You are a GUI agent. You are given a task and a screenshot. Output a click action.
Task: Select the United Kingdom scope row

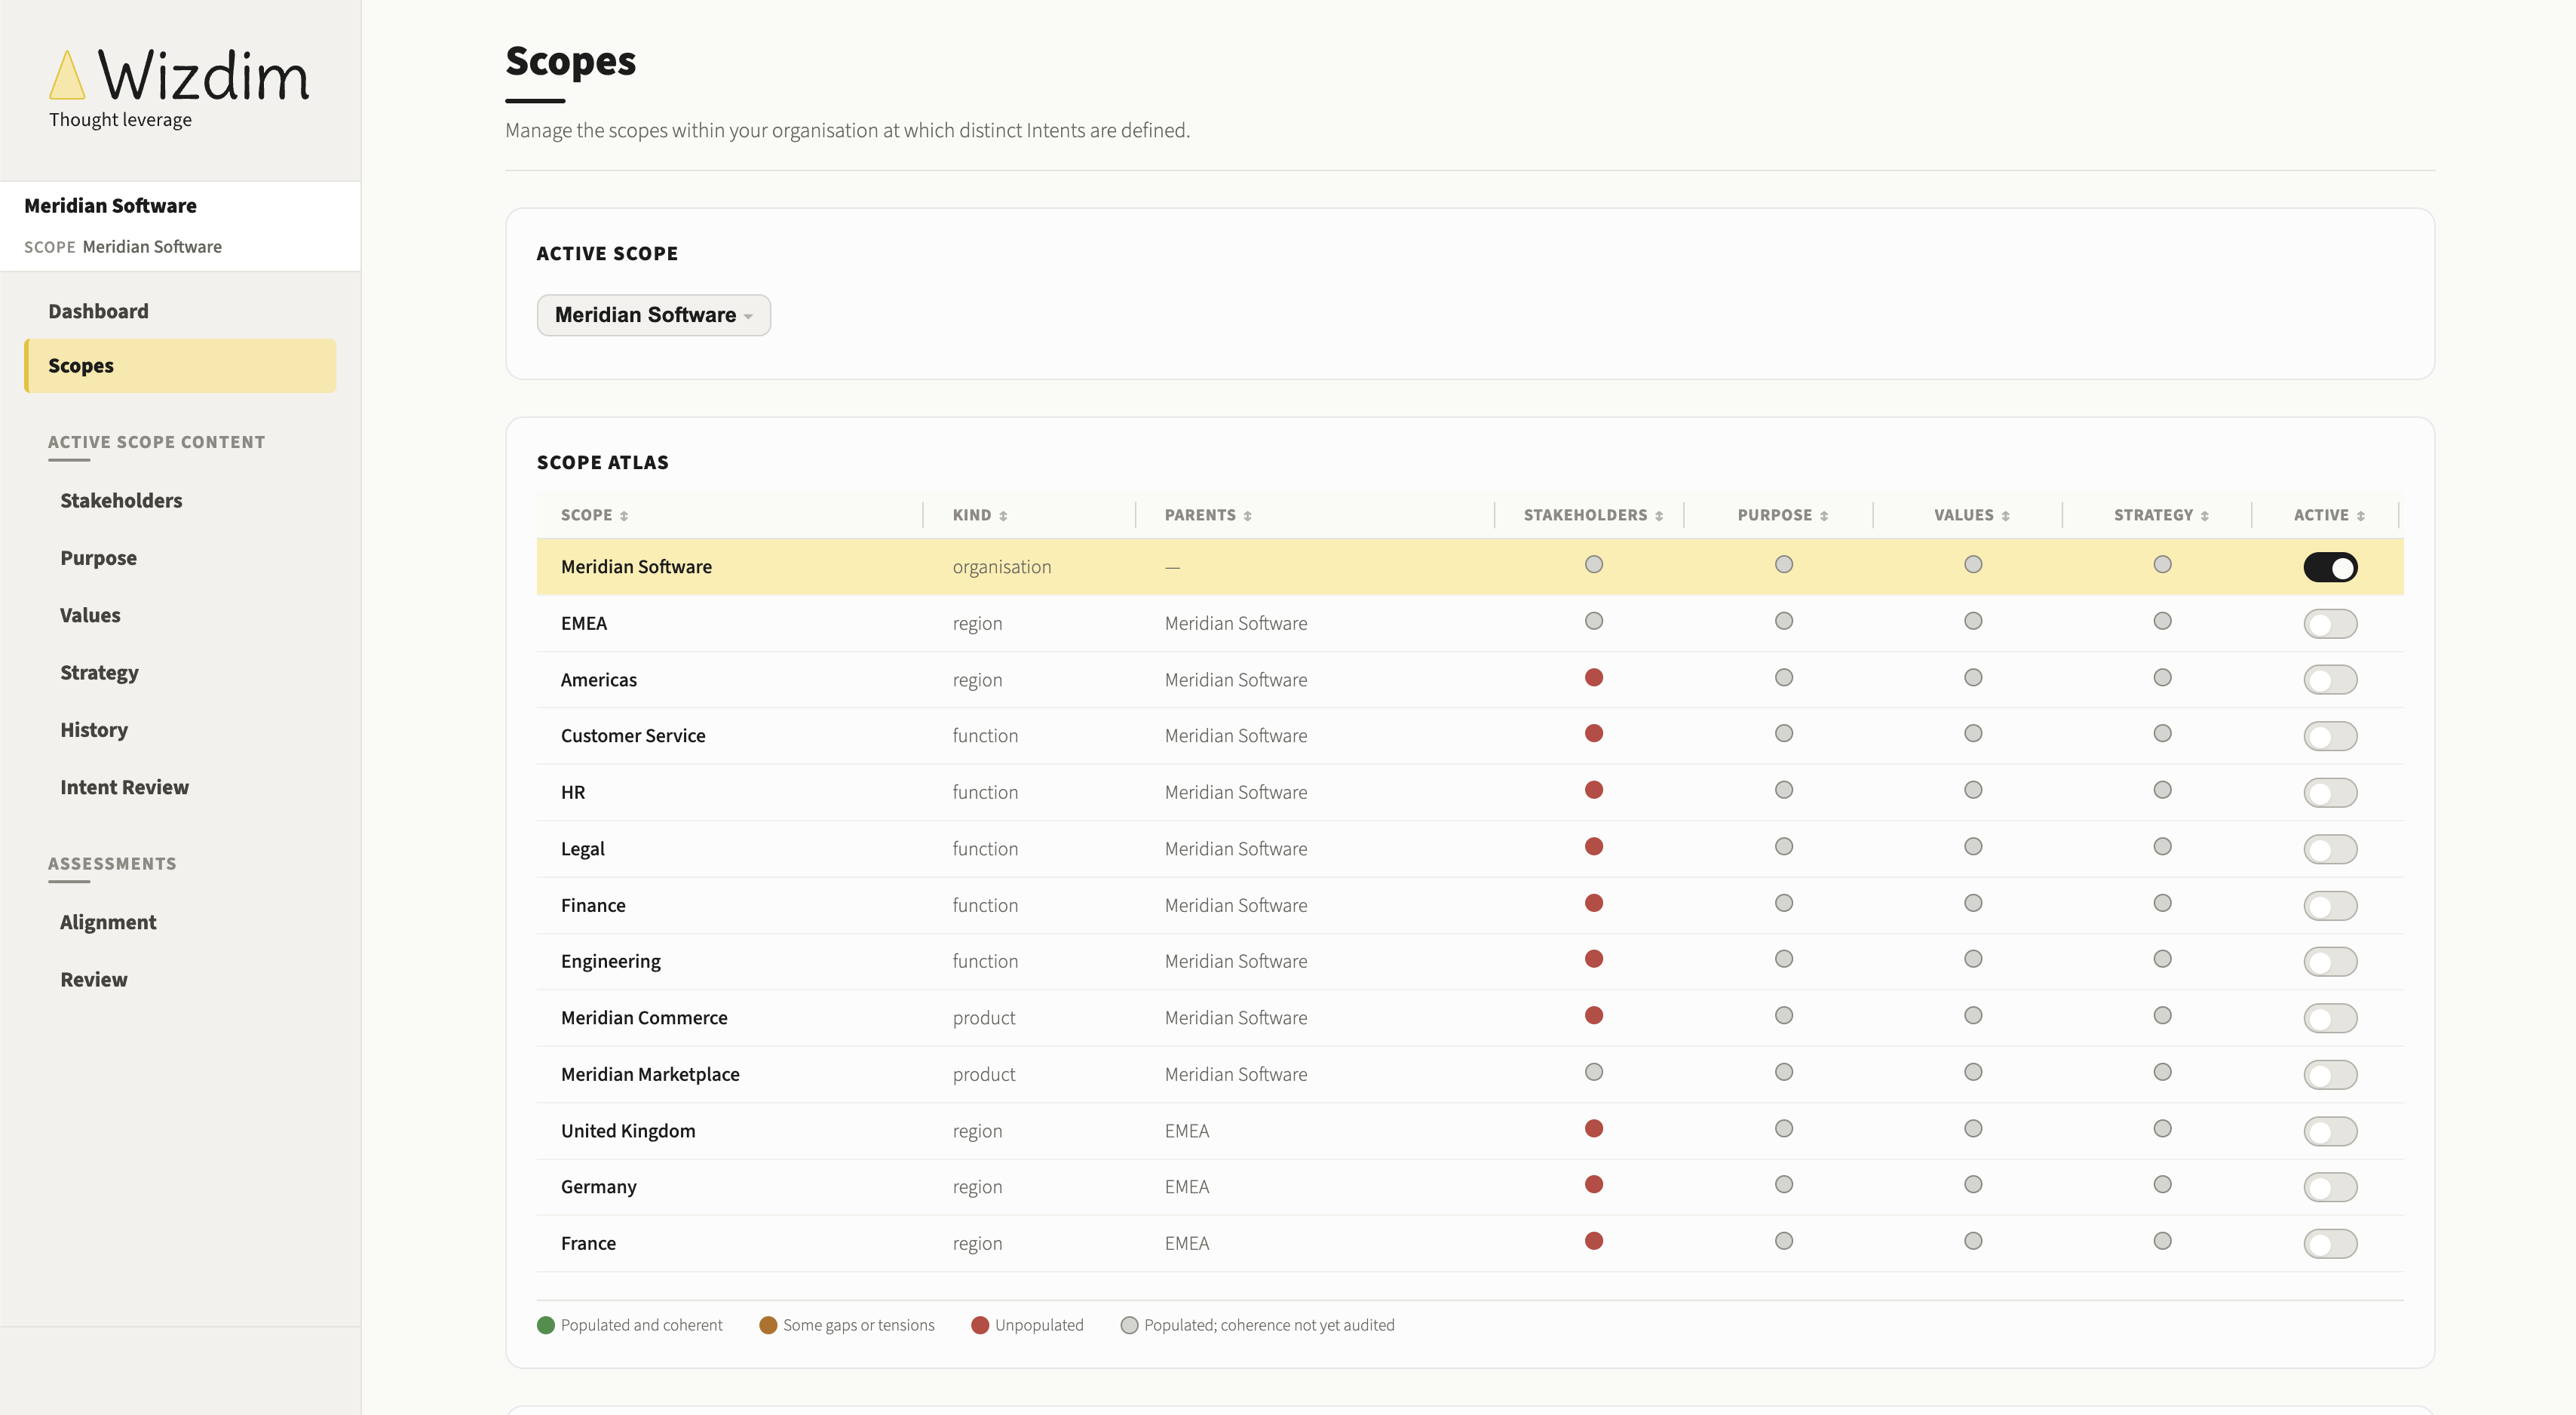pos(1470,1131)
